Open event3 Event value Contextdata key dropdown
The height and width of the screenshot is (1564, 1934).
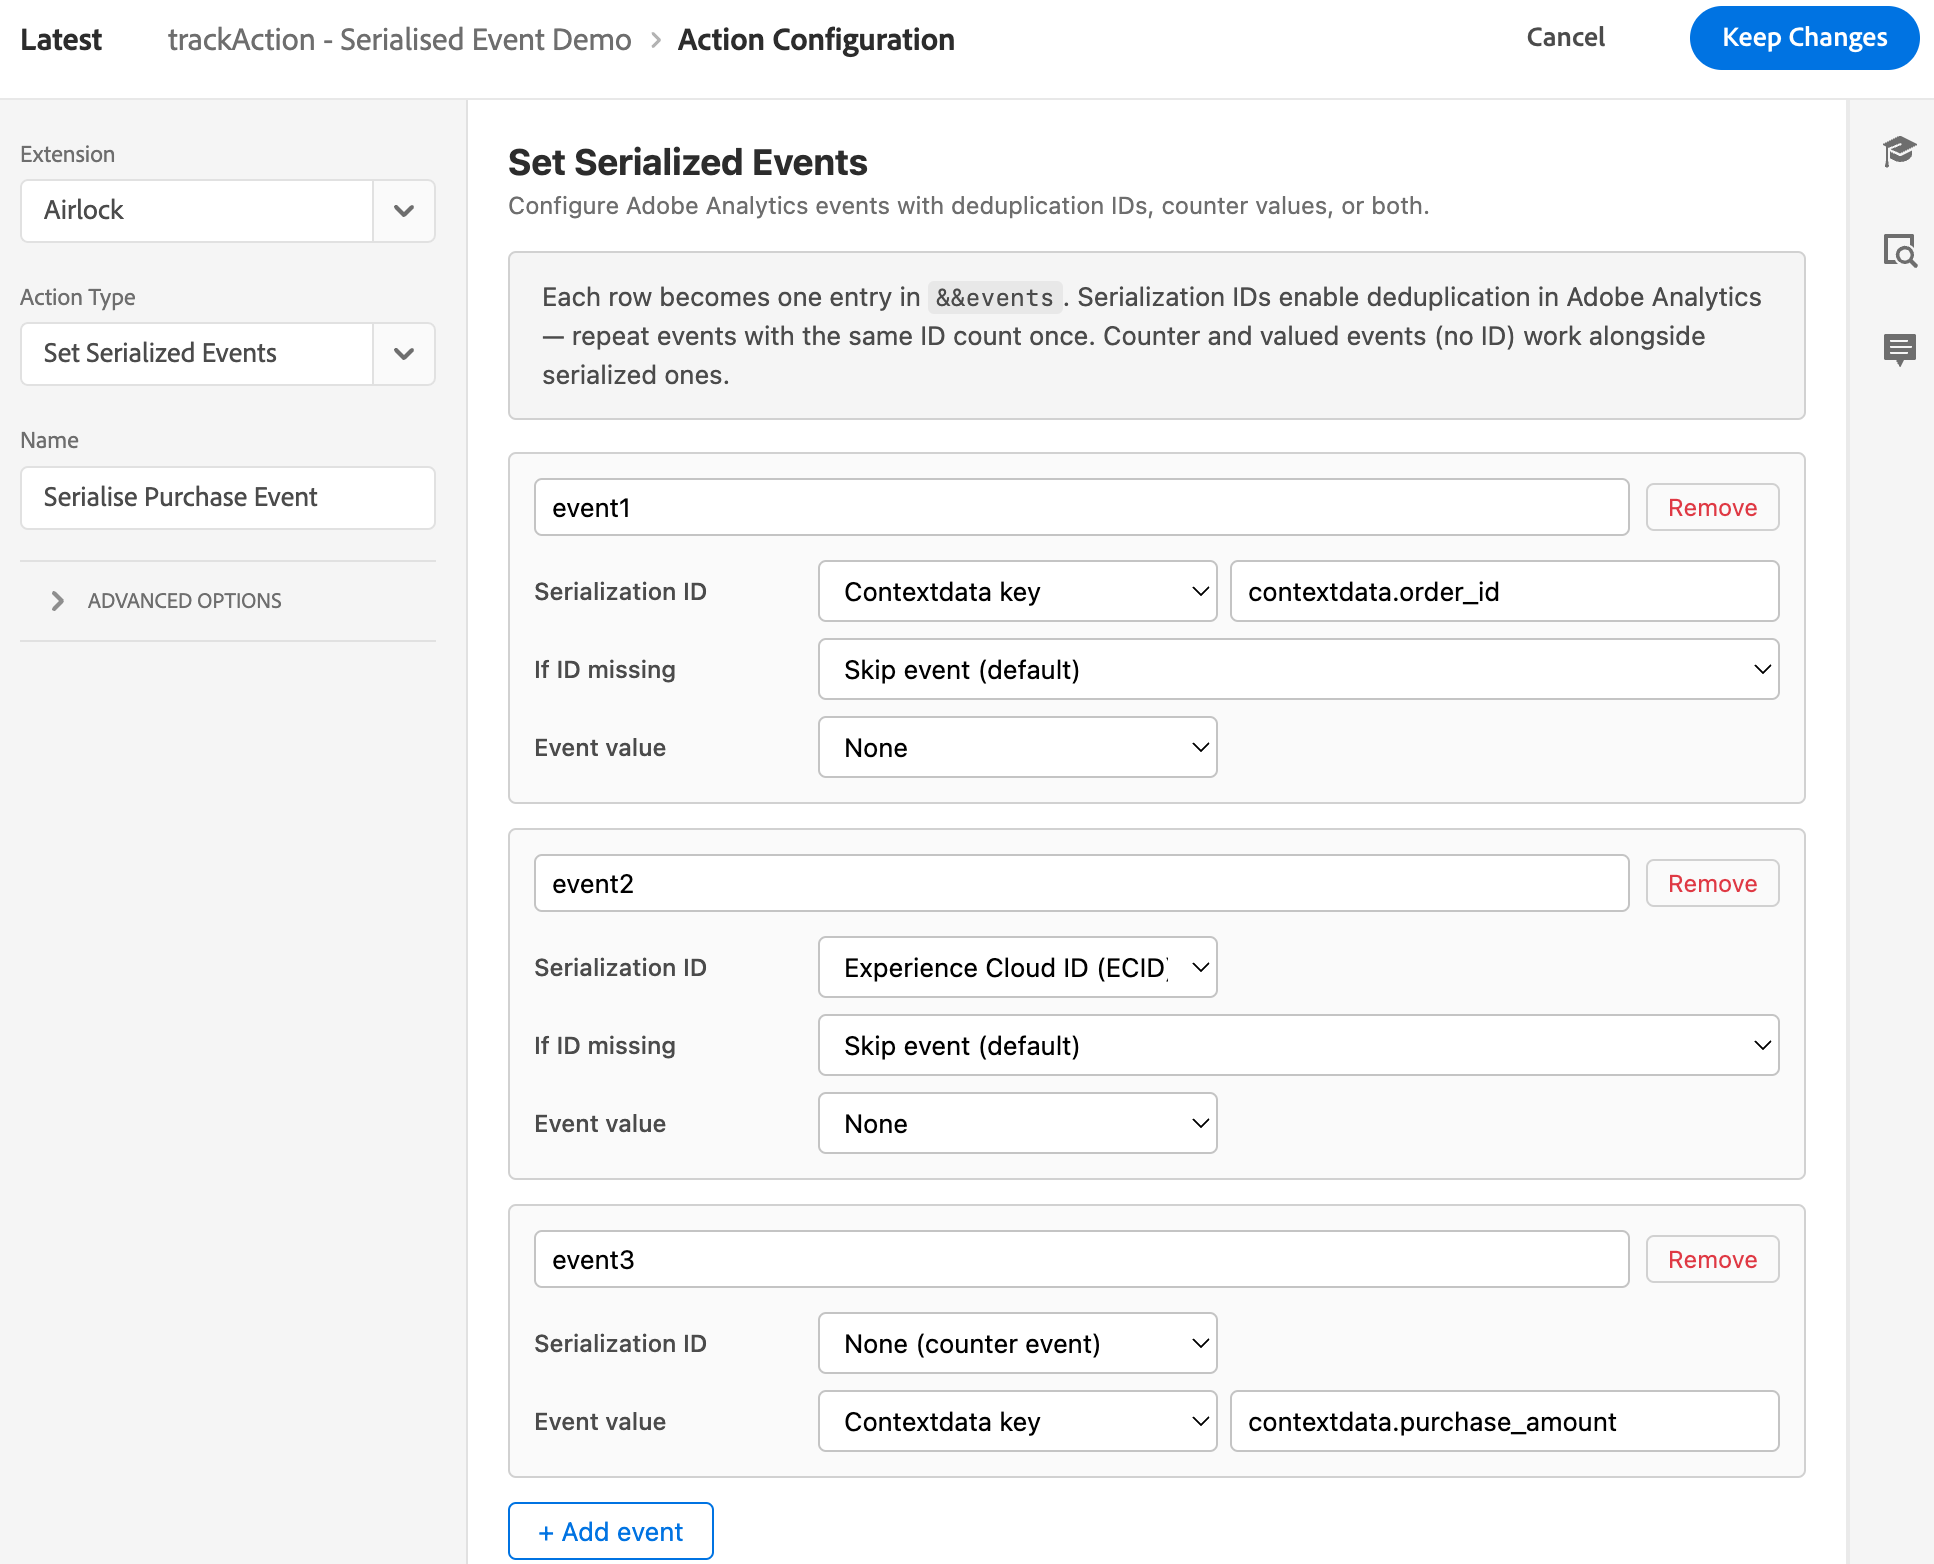pos(1017,1421)
